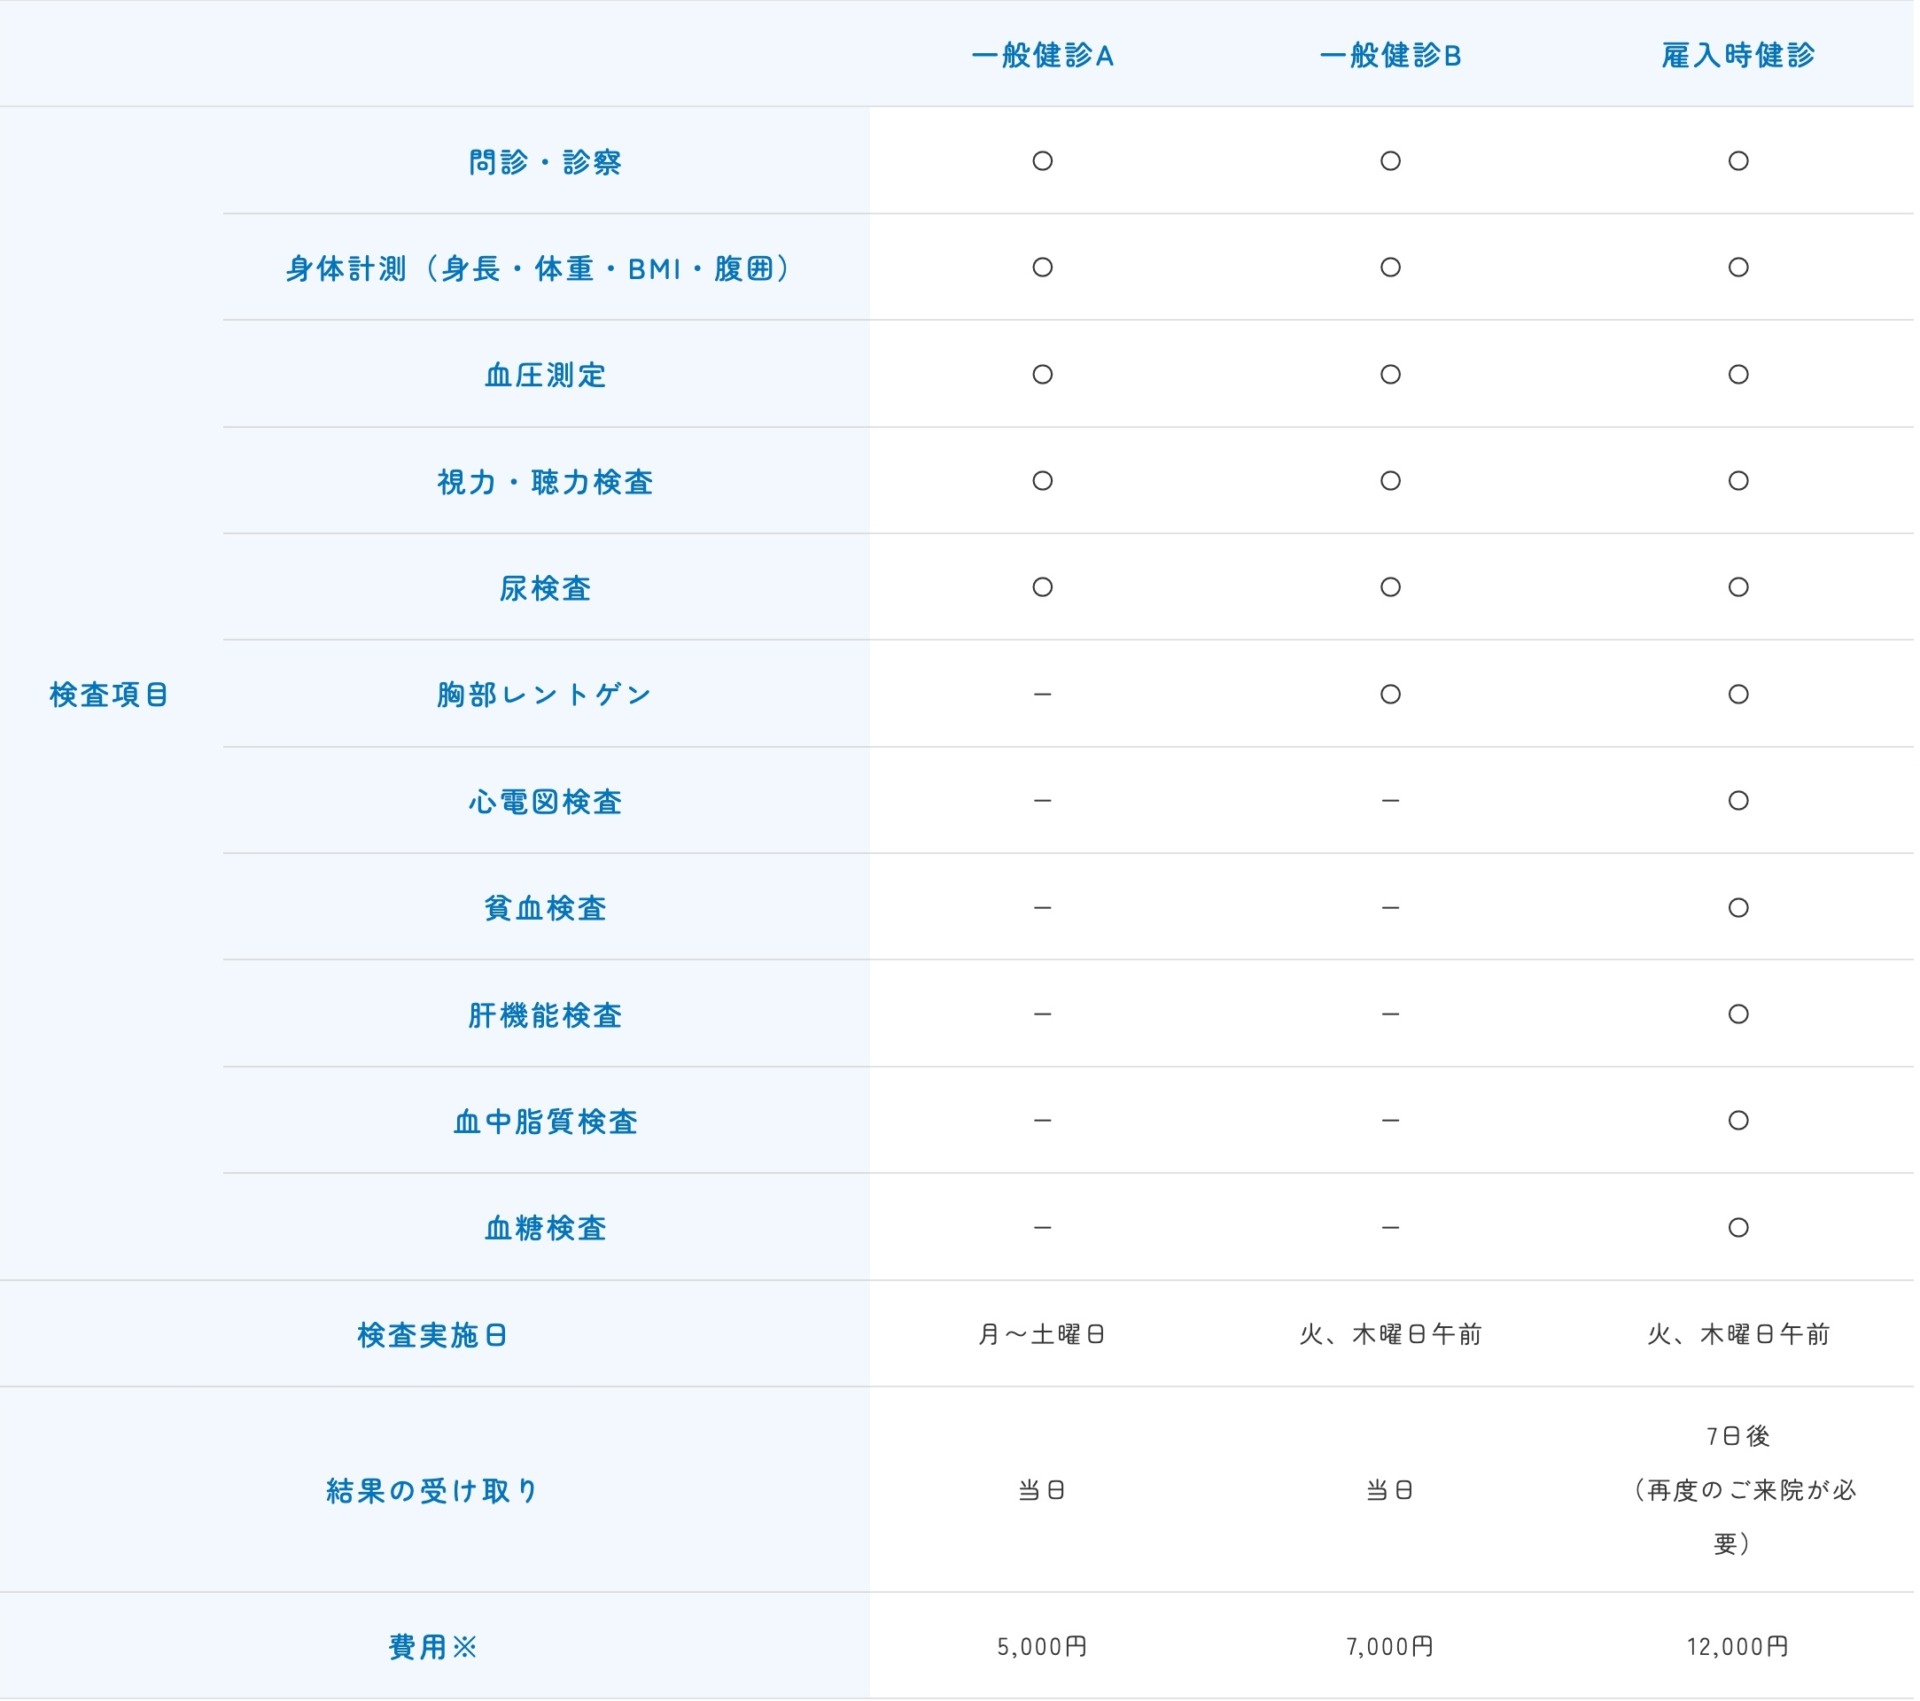Click the 心電図検査 row label
This screenshot has height=1701, width=1920.
tap(545, 801)
